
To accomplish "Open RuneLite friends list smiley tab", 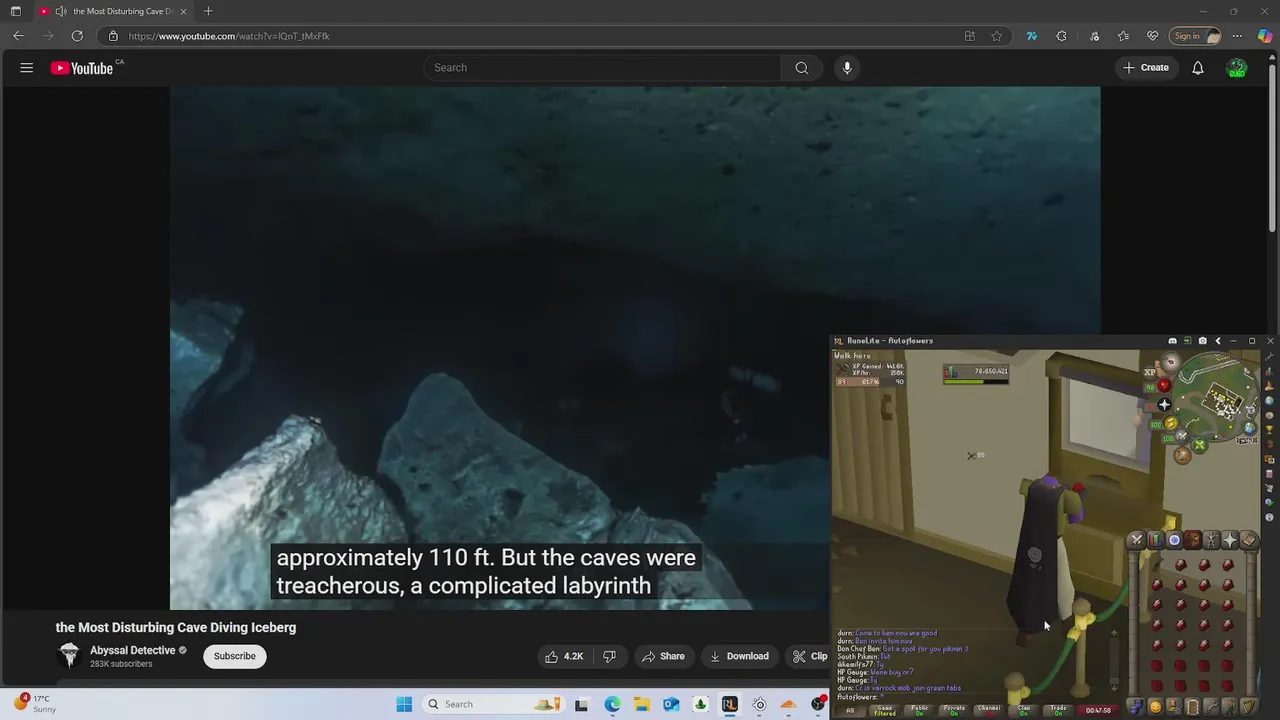I will pos(1156,707).
